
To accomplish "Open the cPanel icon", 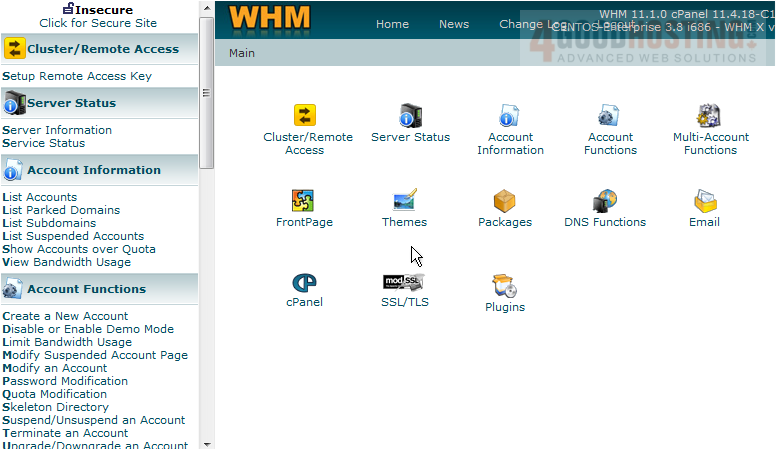I will pyautogui.click(x=304, y=283).
